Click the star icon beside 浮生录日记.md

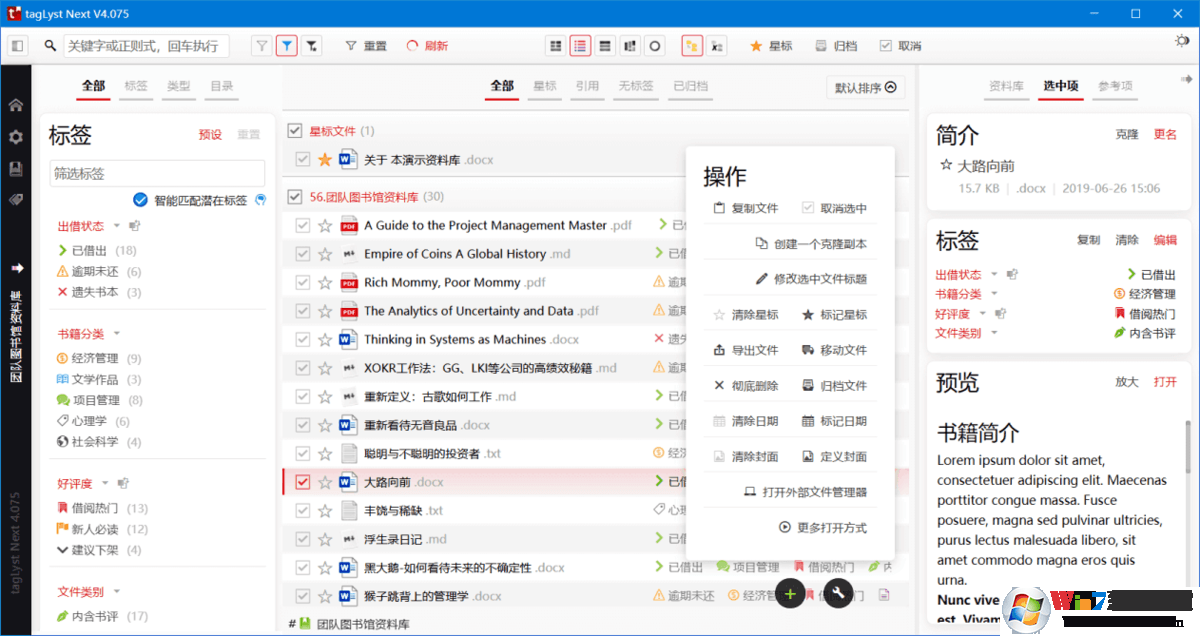click(x=324, y=539)
